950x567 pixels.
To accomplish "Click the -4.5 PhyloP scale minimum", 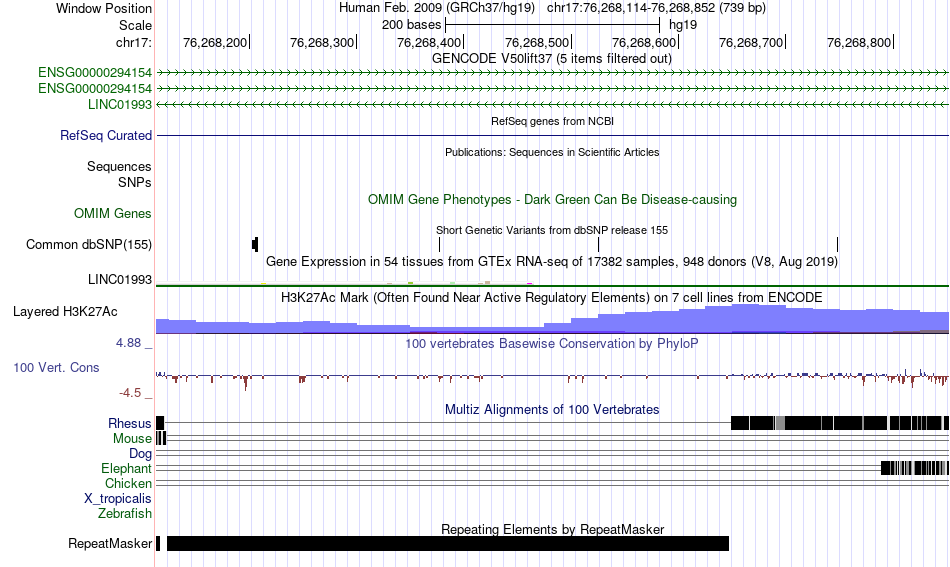I will tap(130, 393).
